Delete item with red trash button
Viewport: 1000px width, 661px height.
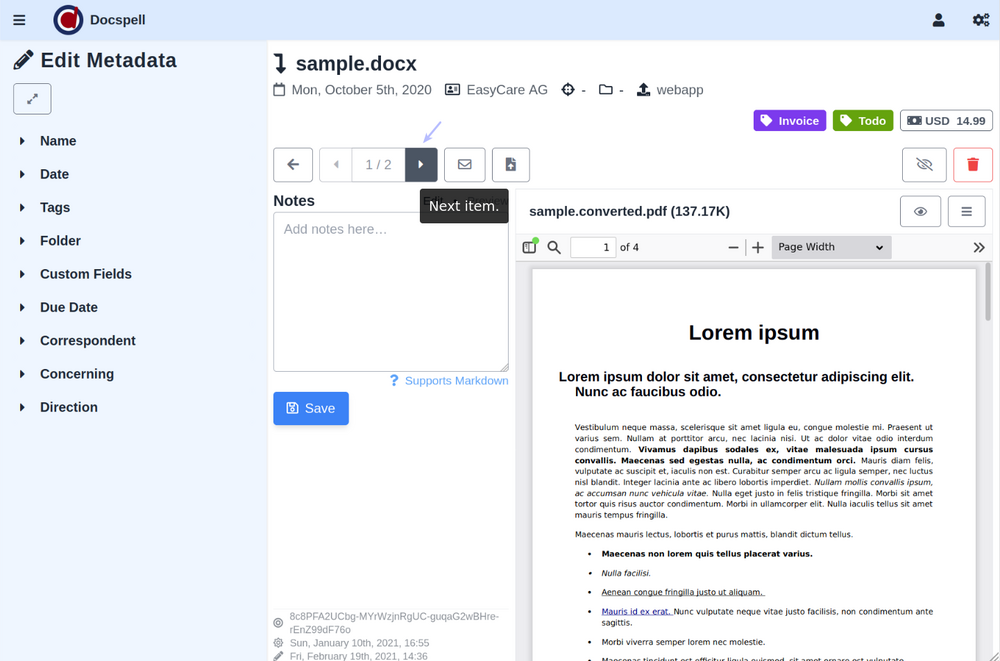click(x=973, y=165)
